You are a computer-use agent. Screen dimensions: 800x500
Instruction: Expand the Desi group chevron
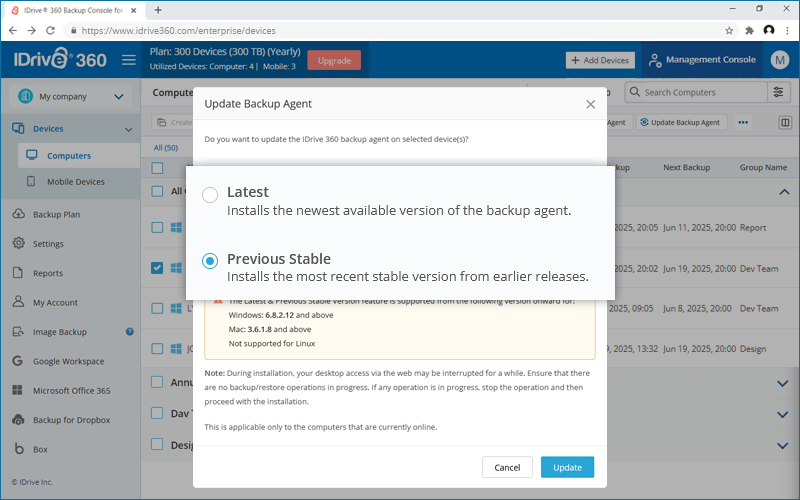[783, 445]
